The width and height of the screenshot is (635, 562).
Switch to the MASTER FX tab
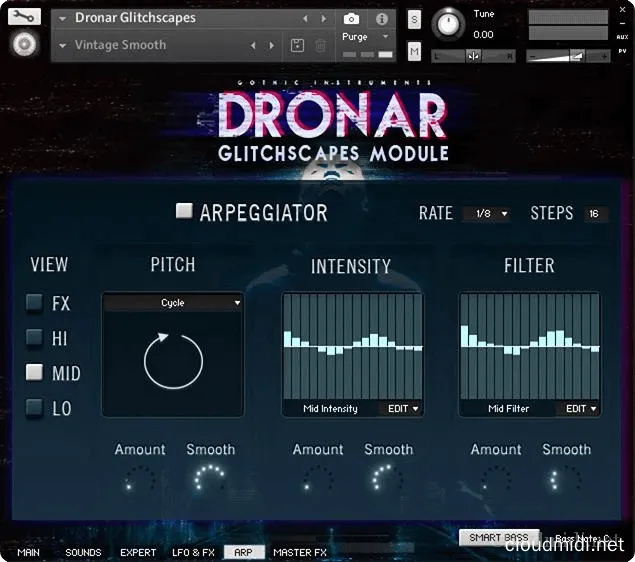click(300, 552)
